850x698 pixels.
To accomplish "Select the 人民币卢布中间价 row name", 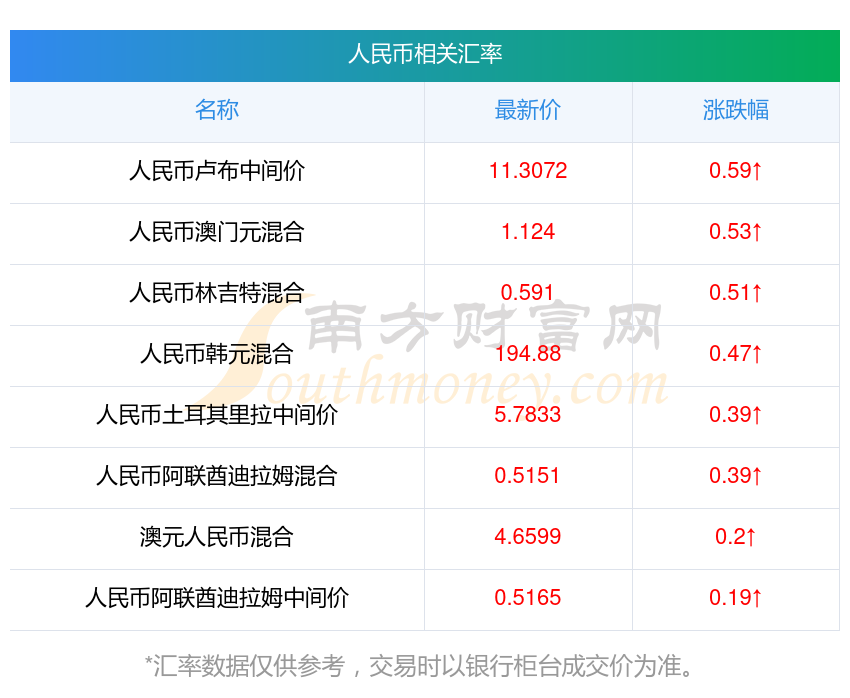I will point(217,171).
